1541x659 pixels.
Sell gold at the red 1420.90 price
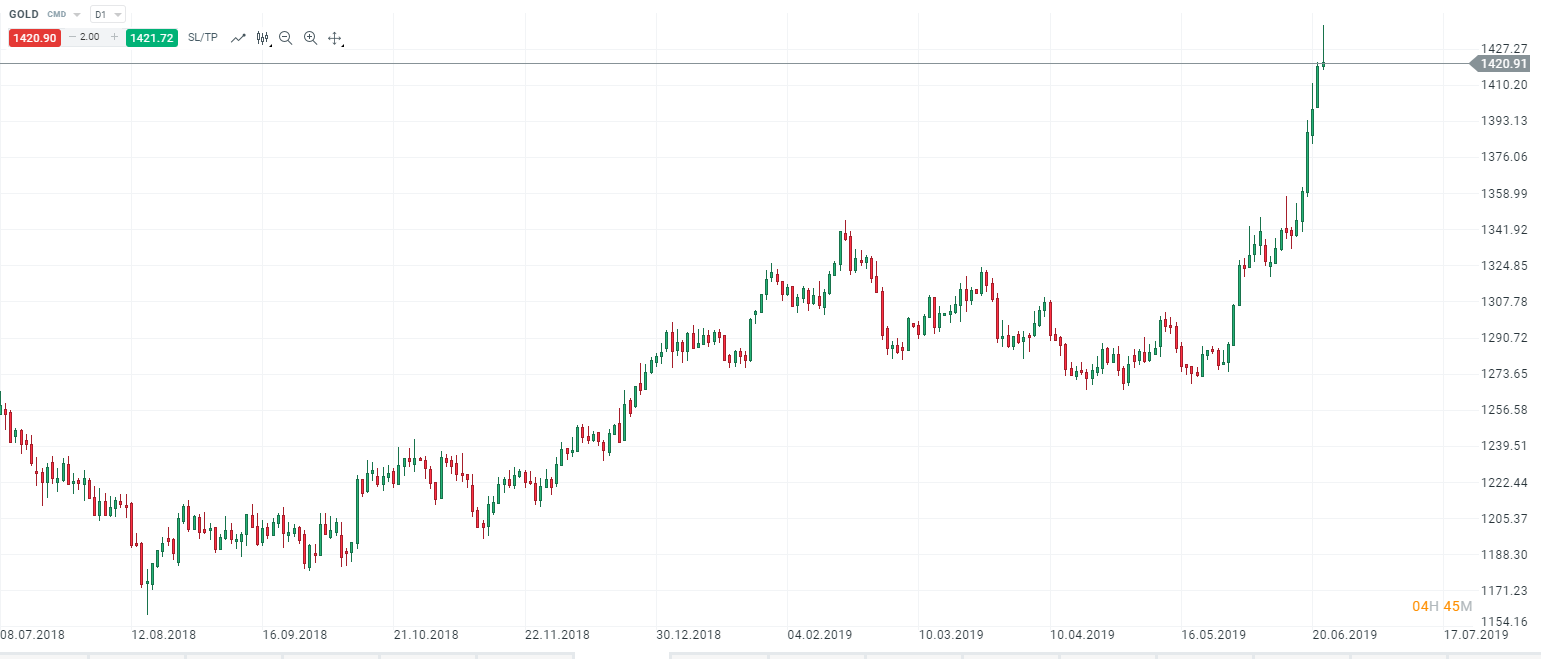(x=35, y=38)
